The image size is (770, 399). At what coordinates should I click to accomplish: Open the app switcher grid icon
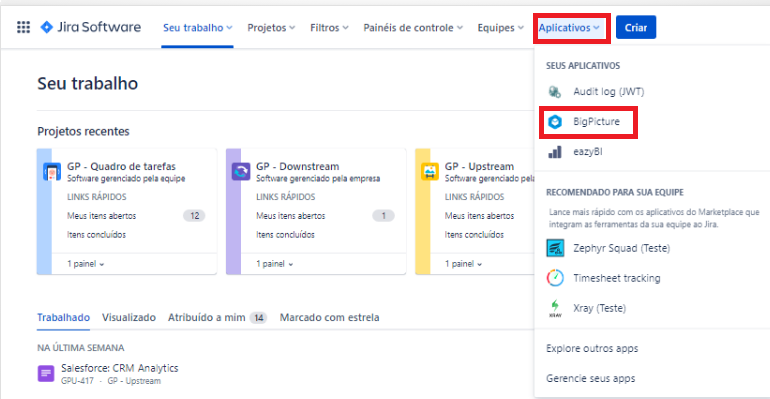coord(23,27)
